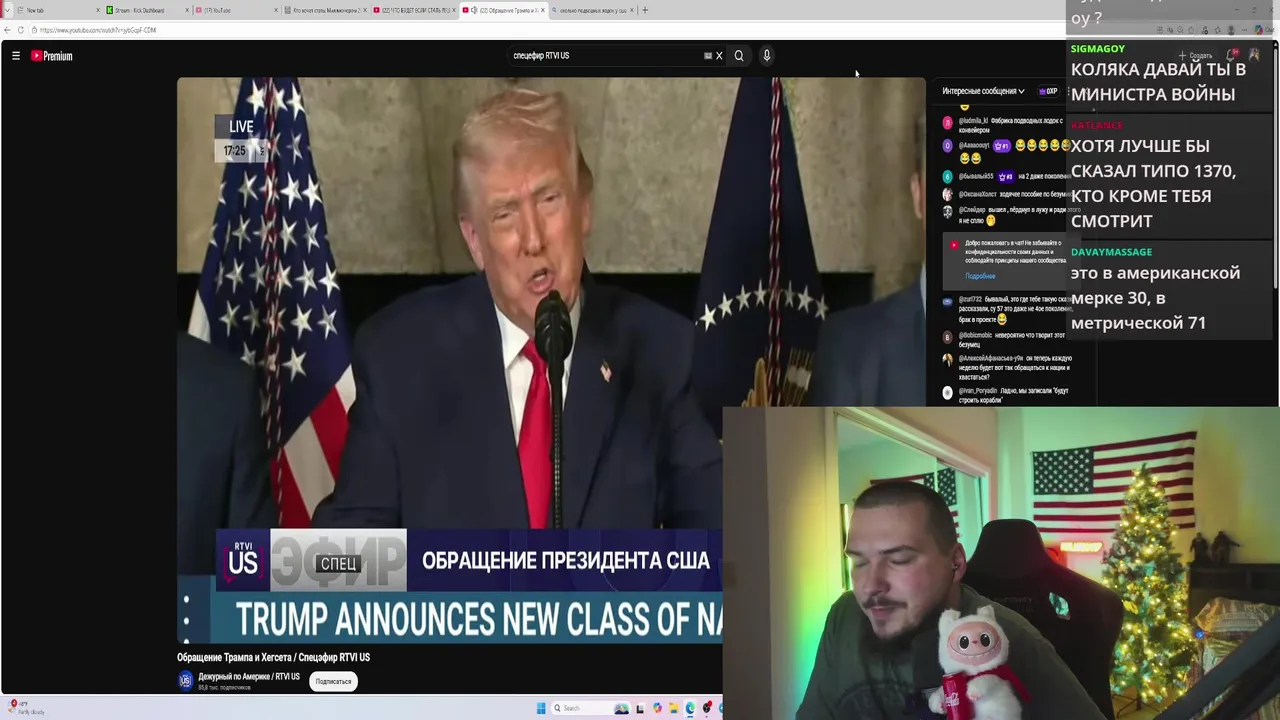This screenshot has width=1280, height=720.
Task: Open RTVI US channel avatar
Action: [x=185, y=681]
